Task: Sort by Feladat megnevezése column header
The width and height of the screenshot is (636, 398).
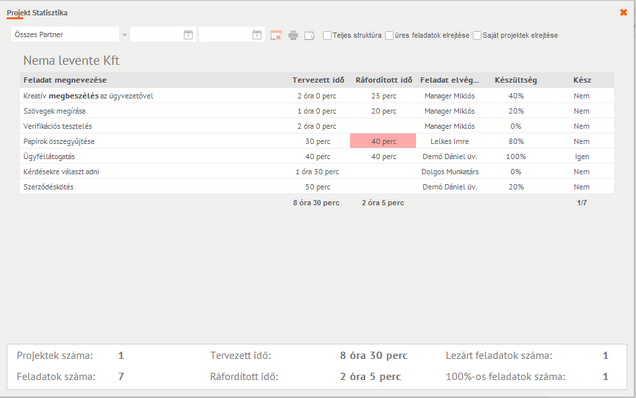Action: pos(65,80)
